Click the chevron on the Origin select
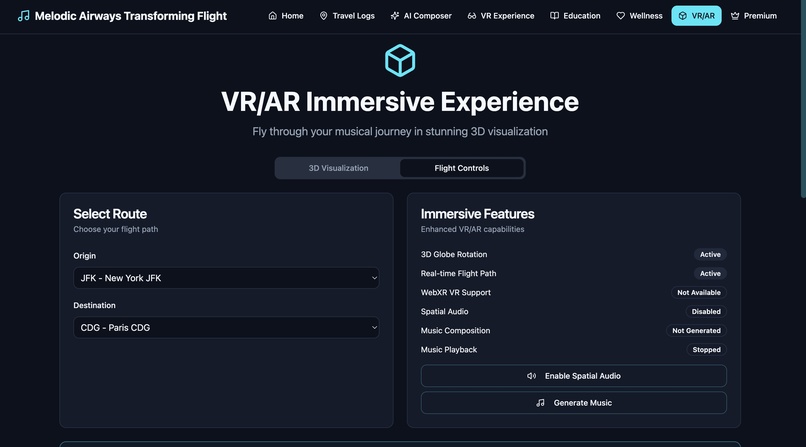Image resolution: width=806 pixels, height=447 pixels. pyautogui.click(x=374, y=278)
